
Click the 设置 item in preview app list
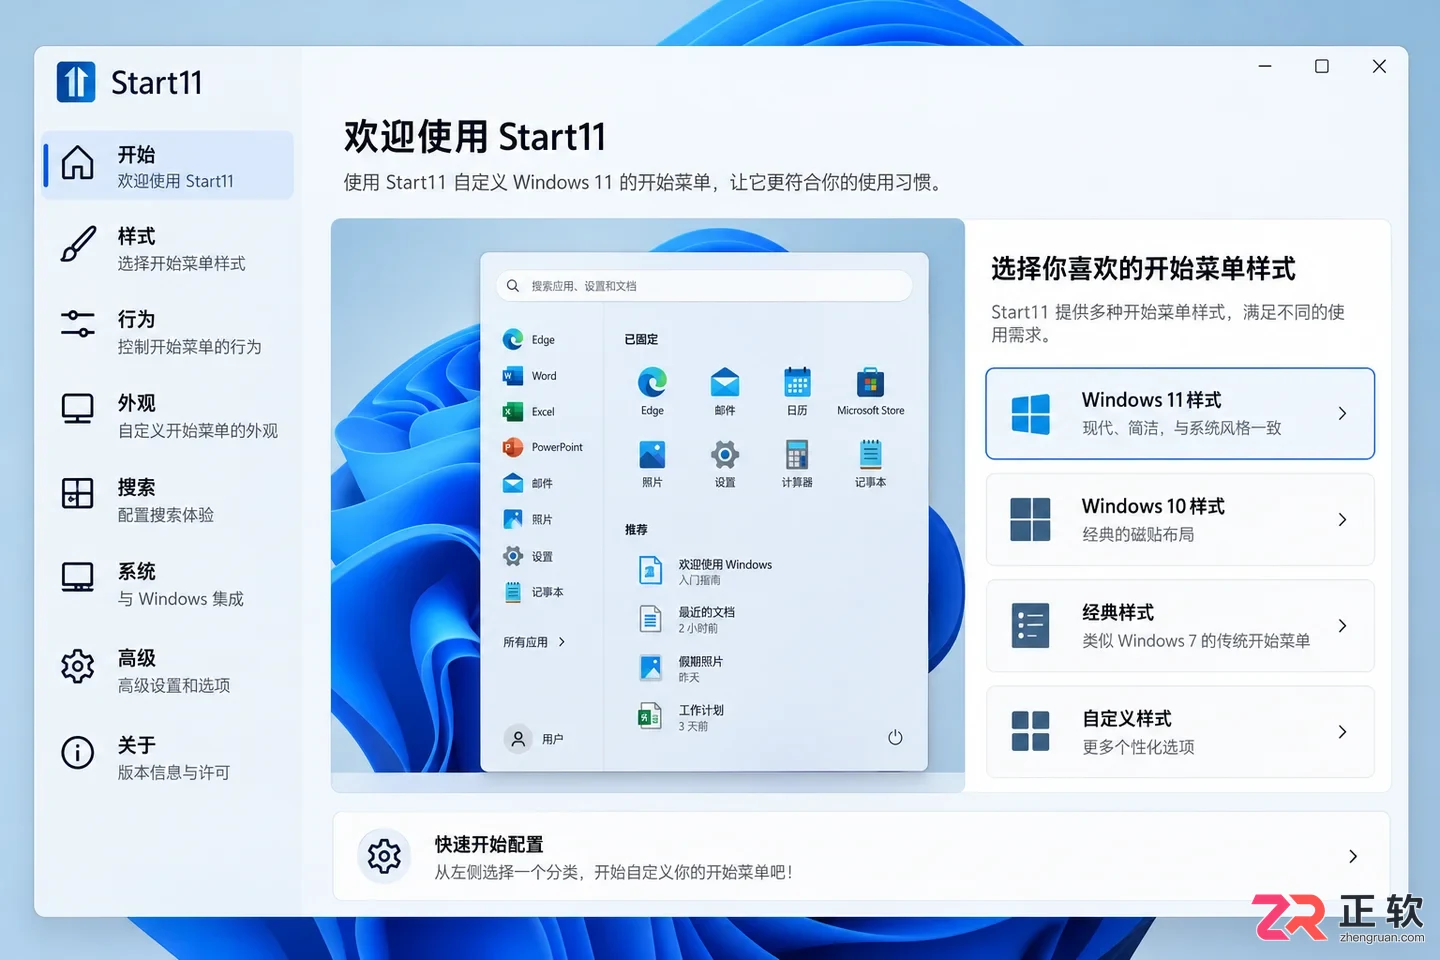[x=529, y=556]
